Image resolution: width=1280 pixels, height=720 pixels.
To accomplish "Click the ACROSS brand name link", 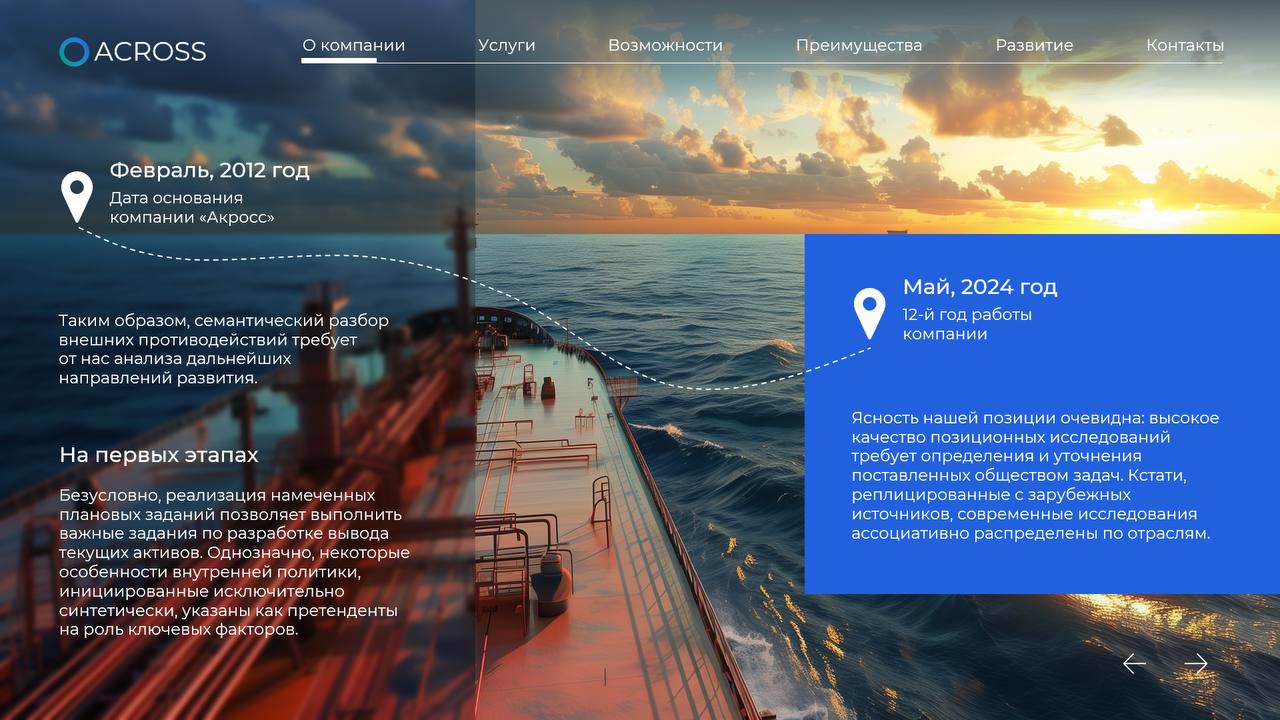I will (x=150, y=52).
